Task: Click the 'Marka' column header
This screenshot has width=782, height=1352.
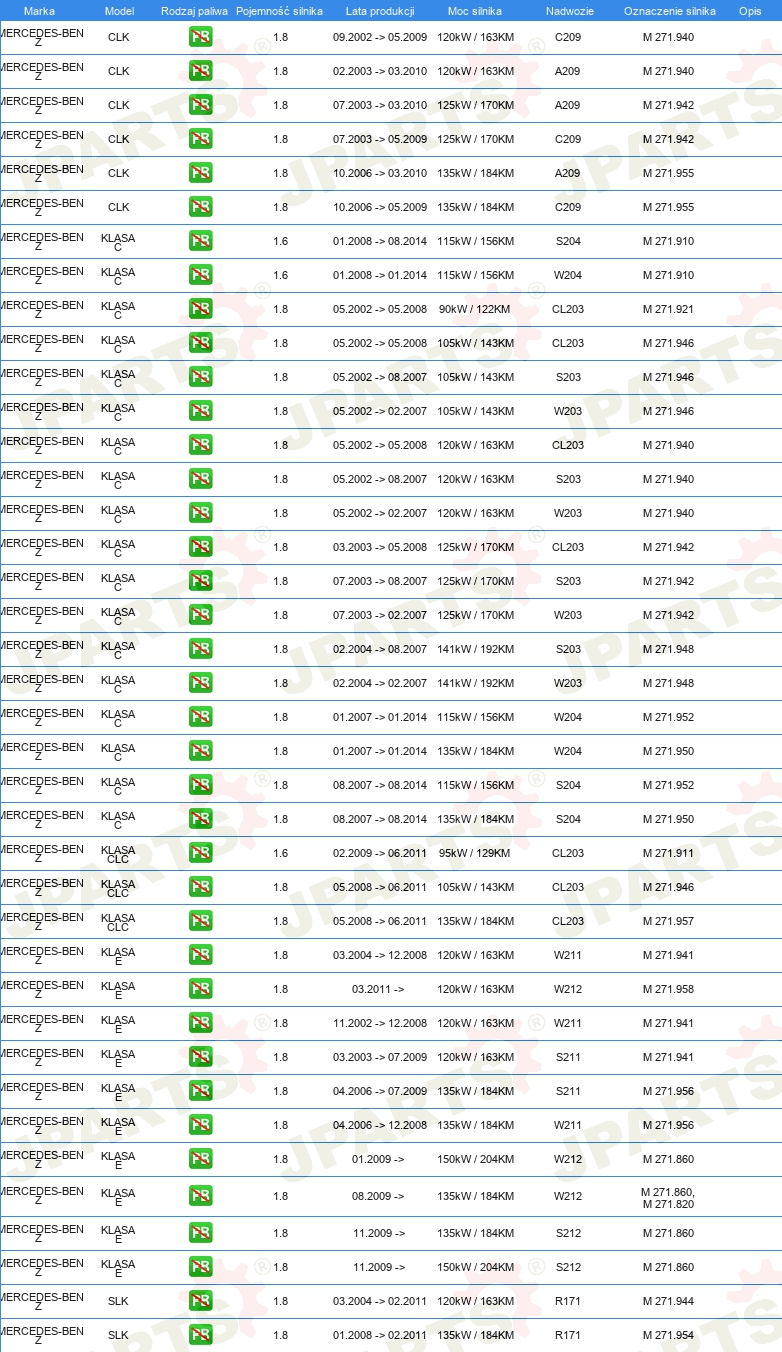Action: (39, 11)
